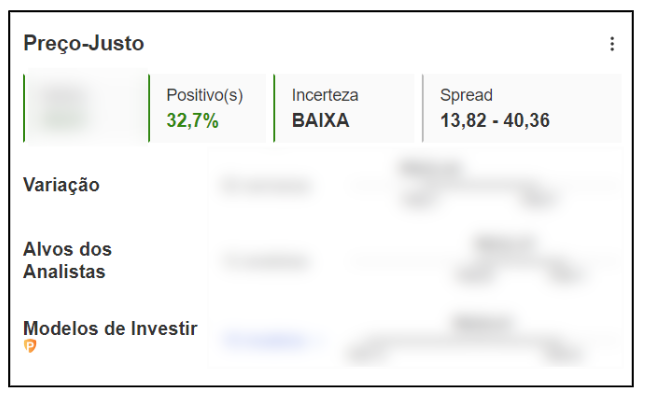Select the Spread card
Screen dimensions: 652x396
(x=522, y=108)
